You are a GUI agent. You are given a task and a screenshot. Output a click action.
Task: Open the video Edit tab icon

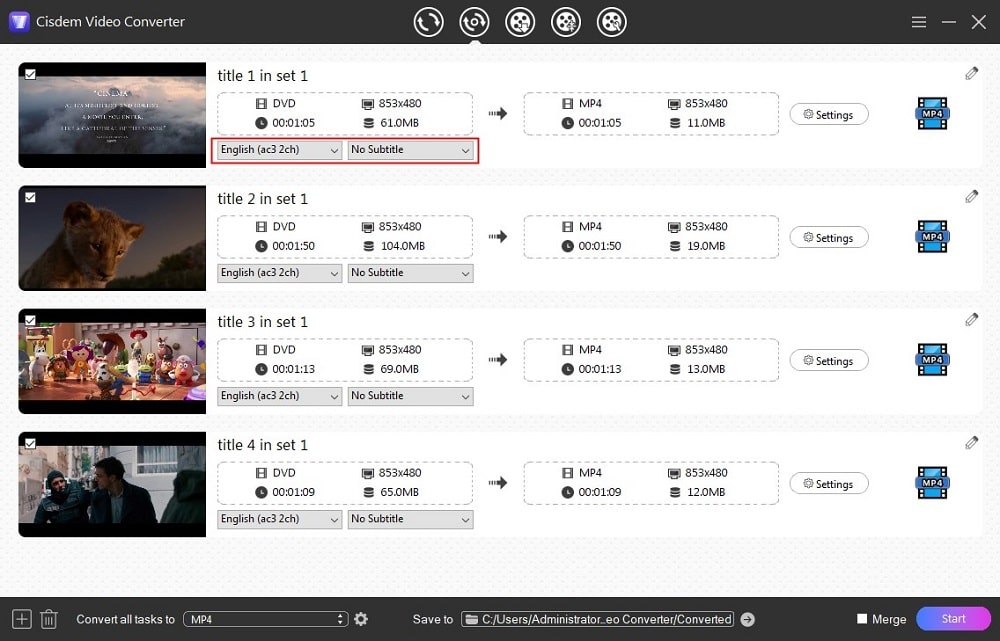tap(612, 22)
